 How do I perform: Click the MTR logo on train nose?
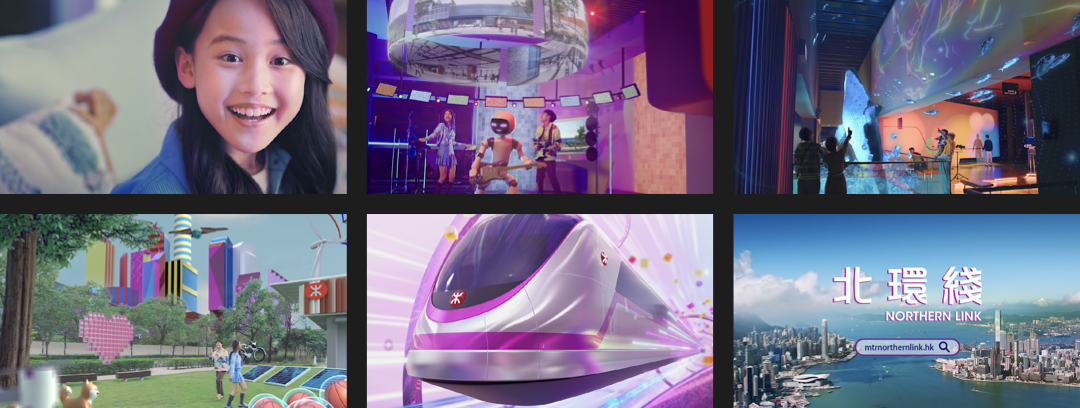coord(457,298)
